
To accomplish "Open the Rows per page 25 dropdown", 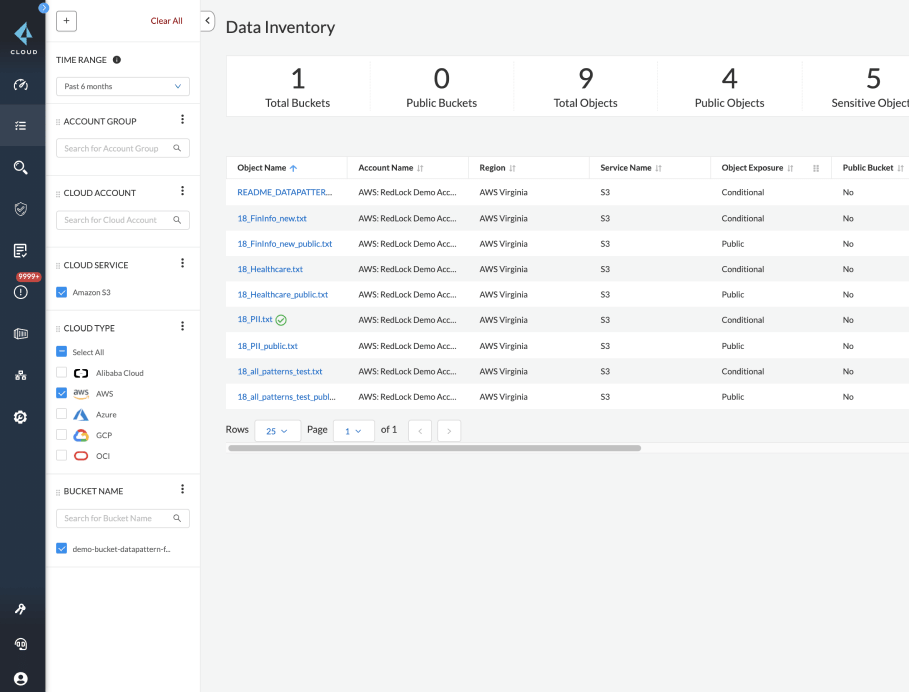I will pyautogui.click(x=277, y=431).
